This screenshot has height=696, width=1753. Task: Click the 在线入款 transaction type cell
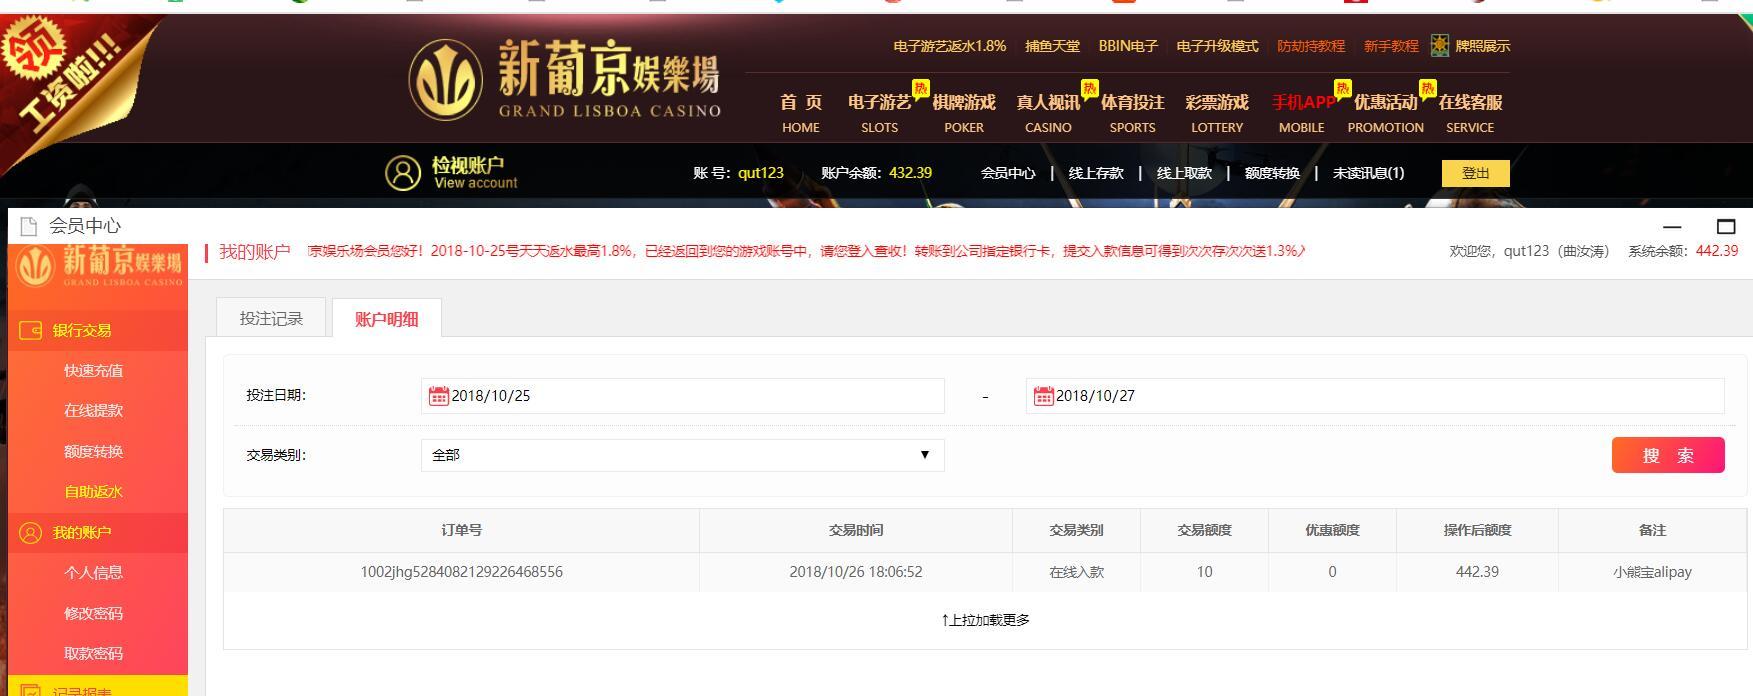[x=1076, y=572]
